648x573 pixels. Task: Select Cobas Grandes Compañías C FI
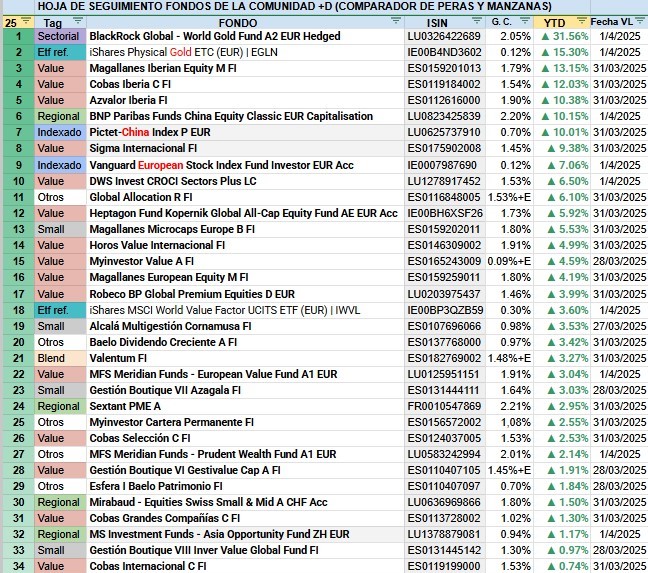(245, 518)
